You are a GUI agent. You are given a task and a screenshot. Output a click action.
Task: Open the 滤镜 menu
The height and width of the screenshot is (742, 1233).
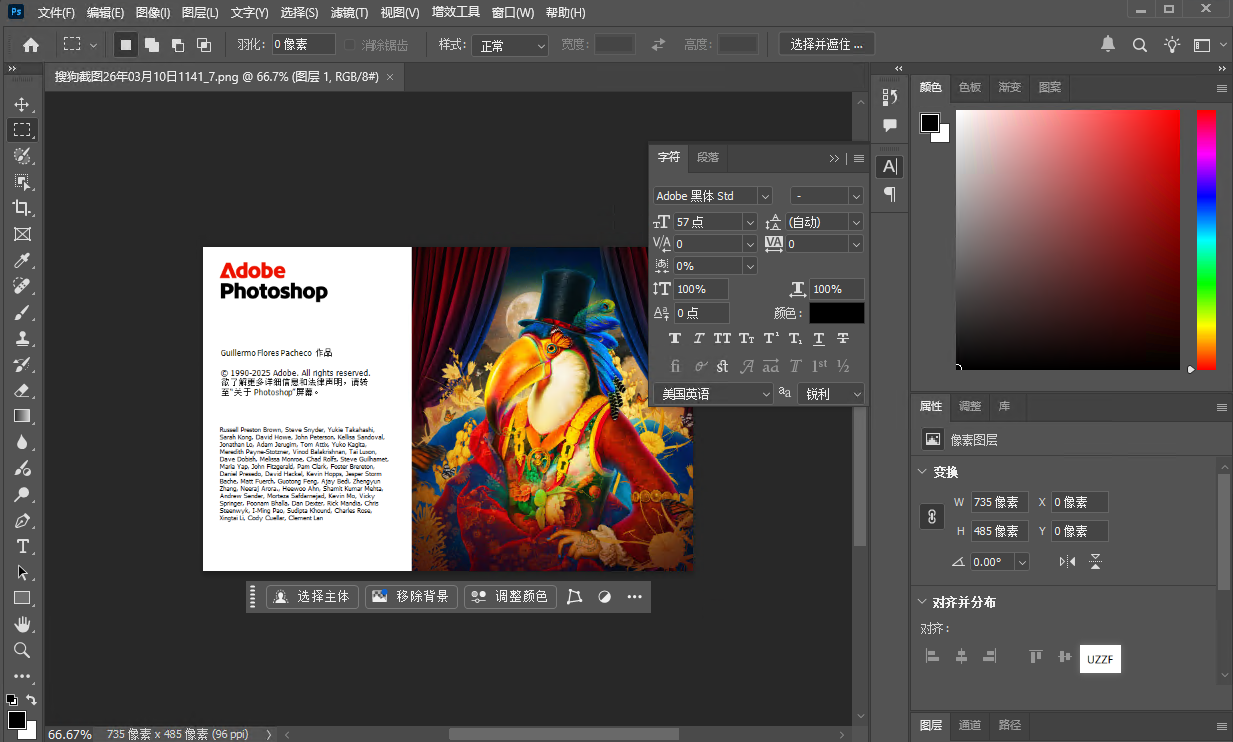pos(350,12)
